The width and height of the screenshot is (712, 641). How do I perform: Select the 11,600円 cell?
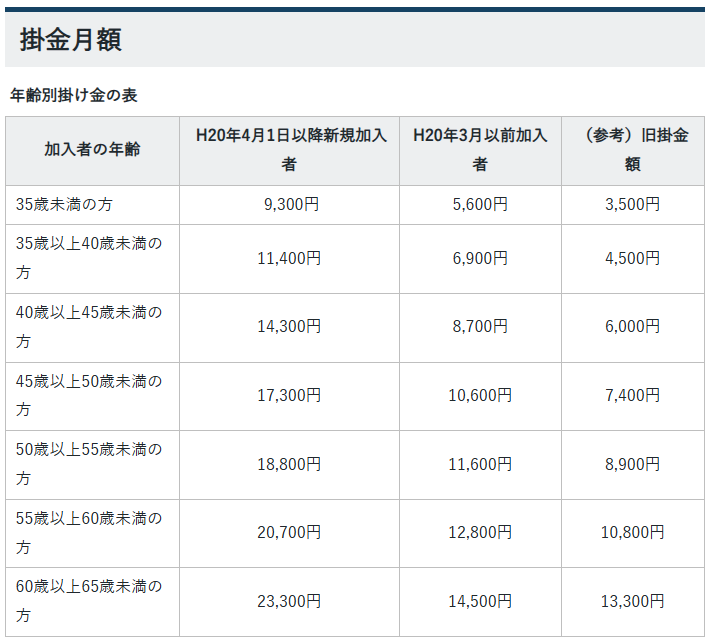[480, 464]
